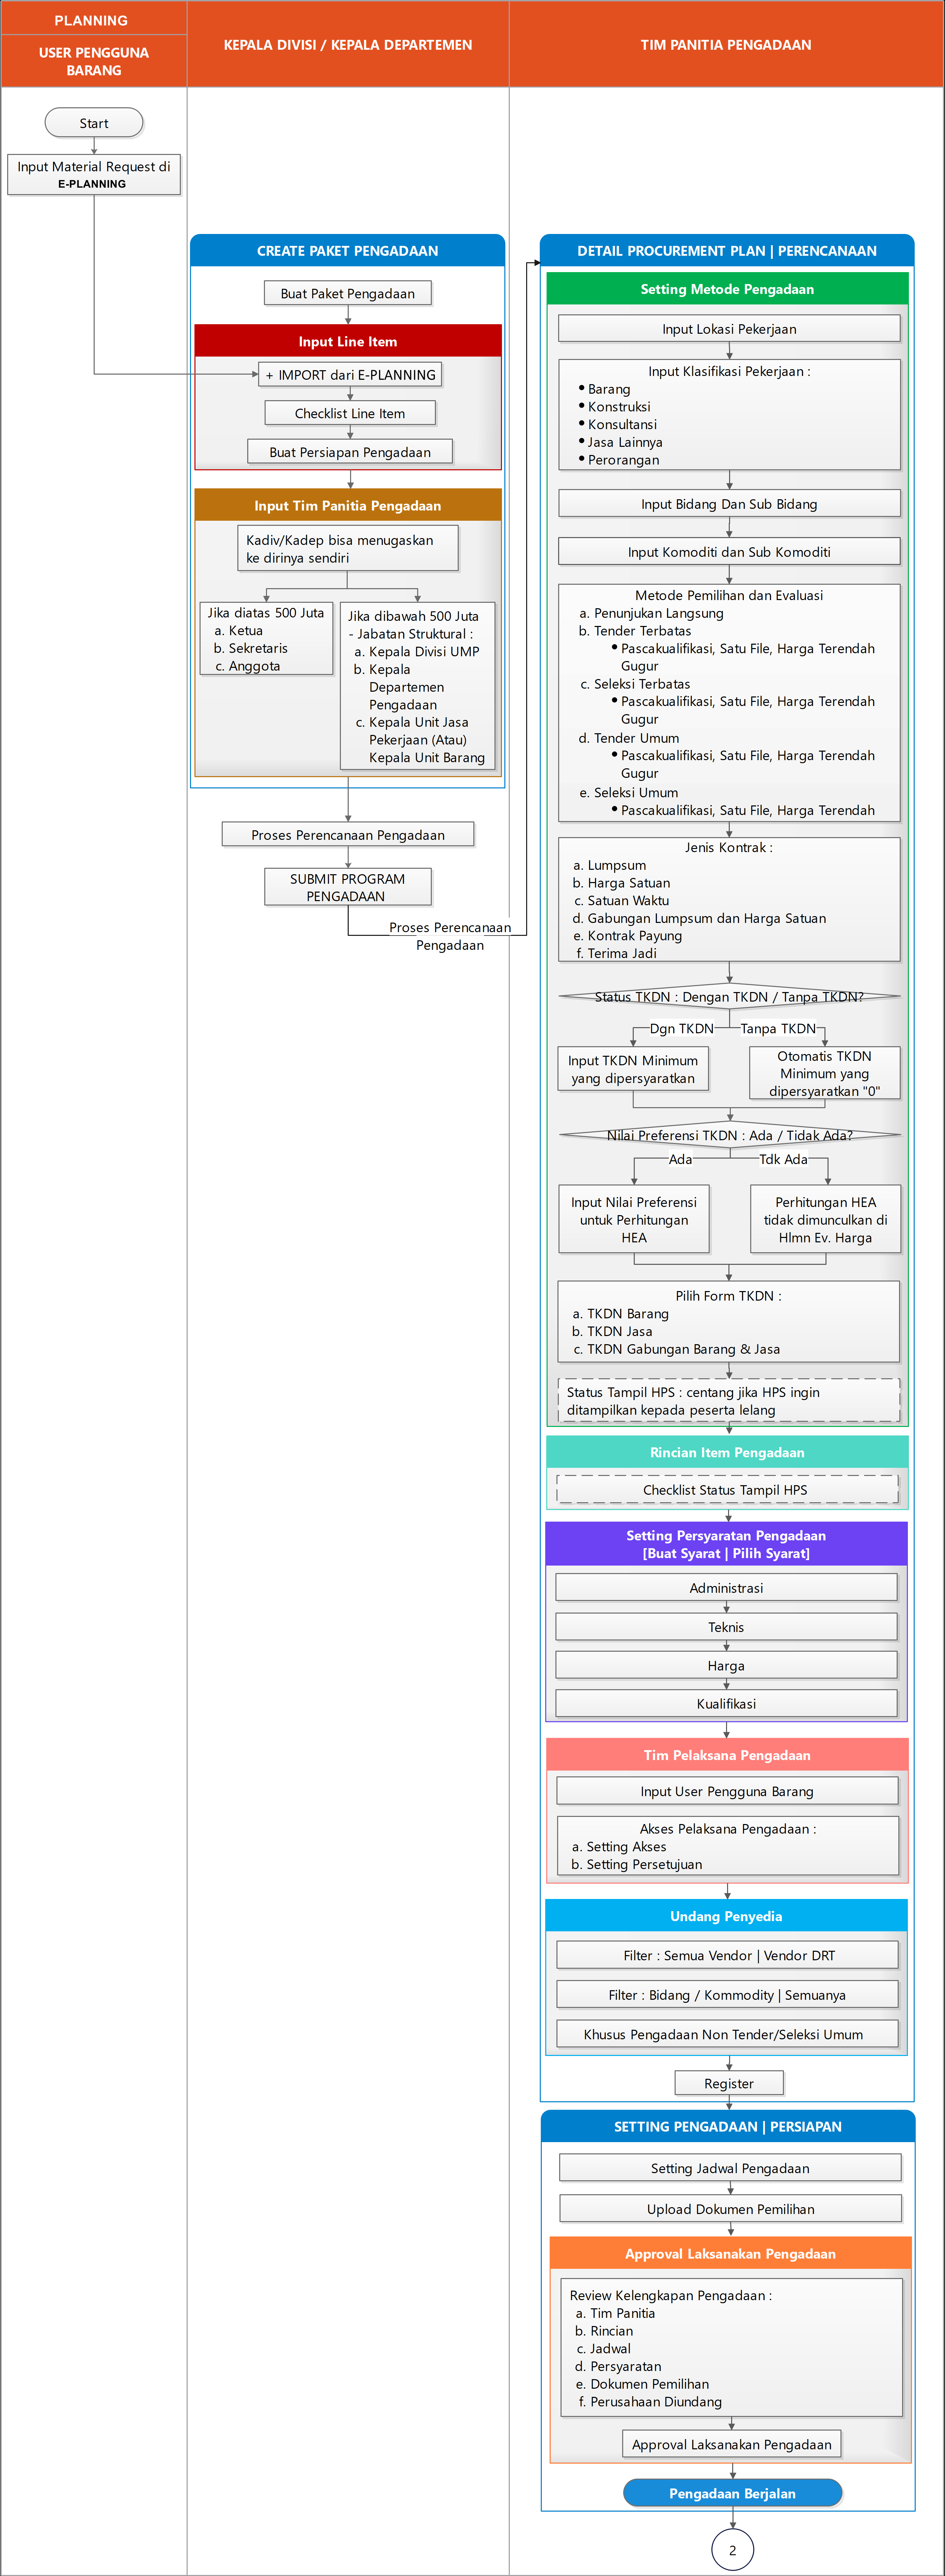
Task: Click the blue Pengadaan Berjalan pill
Action: 732,2493
